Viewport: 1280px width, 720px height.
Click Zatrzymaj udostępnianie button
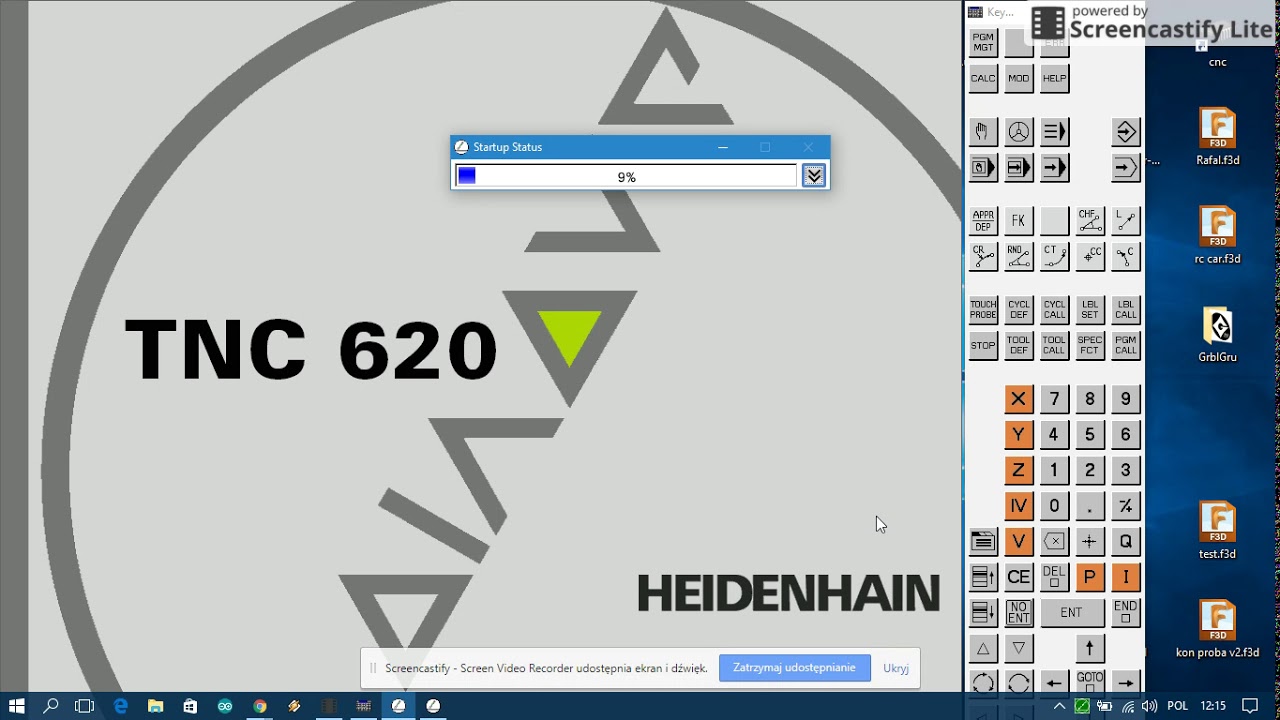point(794,668)
